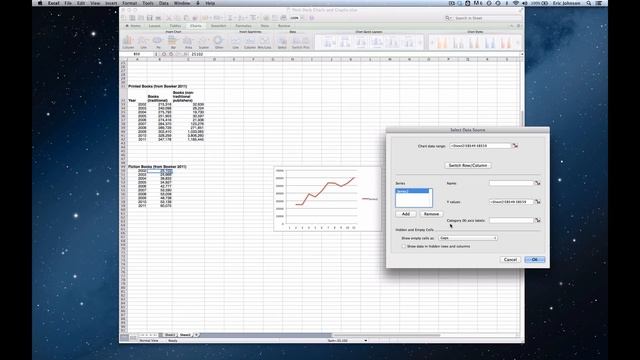This screenshot has height=360, width=640.
Task: Select the Sheet2 worksheet tab
Action: [185, 335]
